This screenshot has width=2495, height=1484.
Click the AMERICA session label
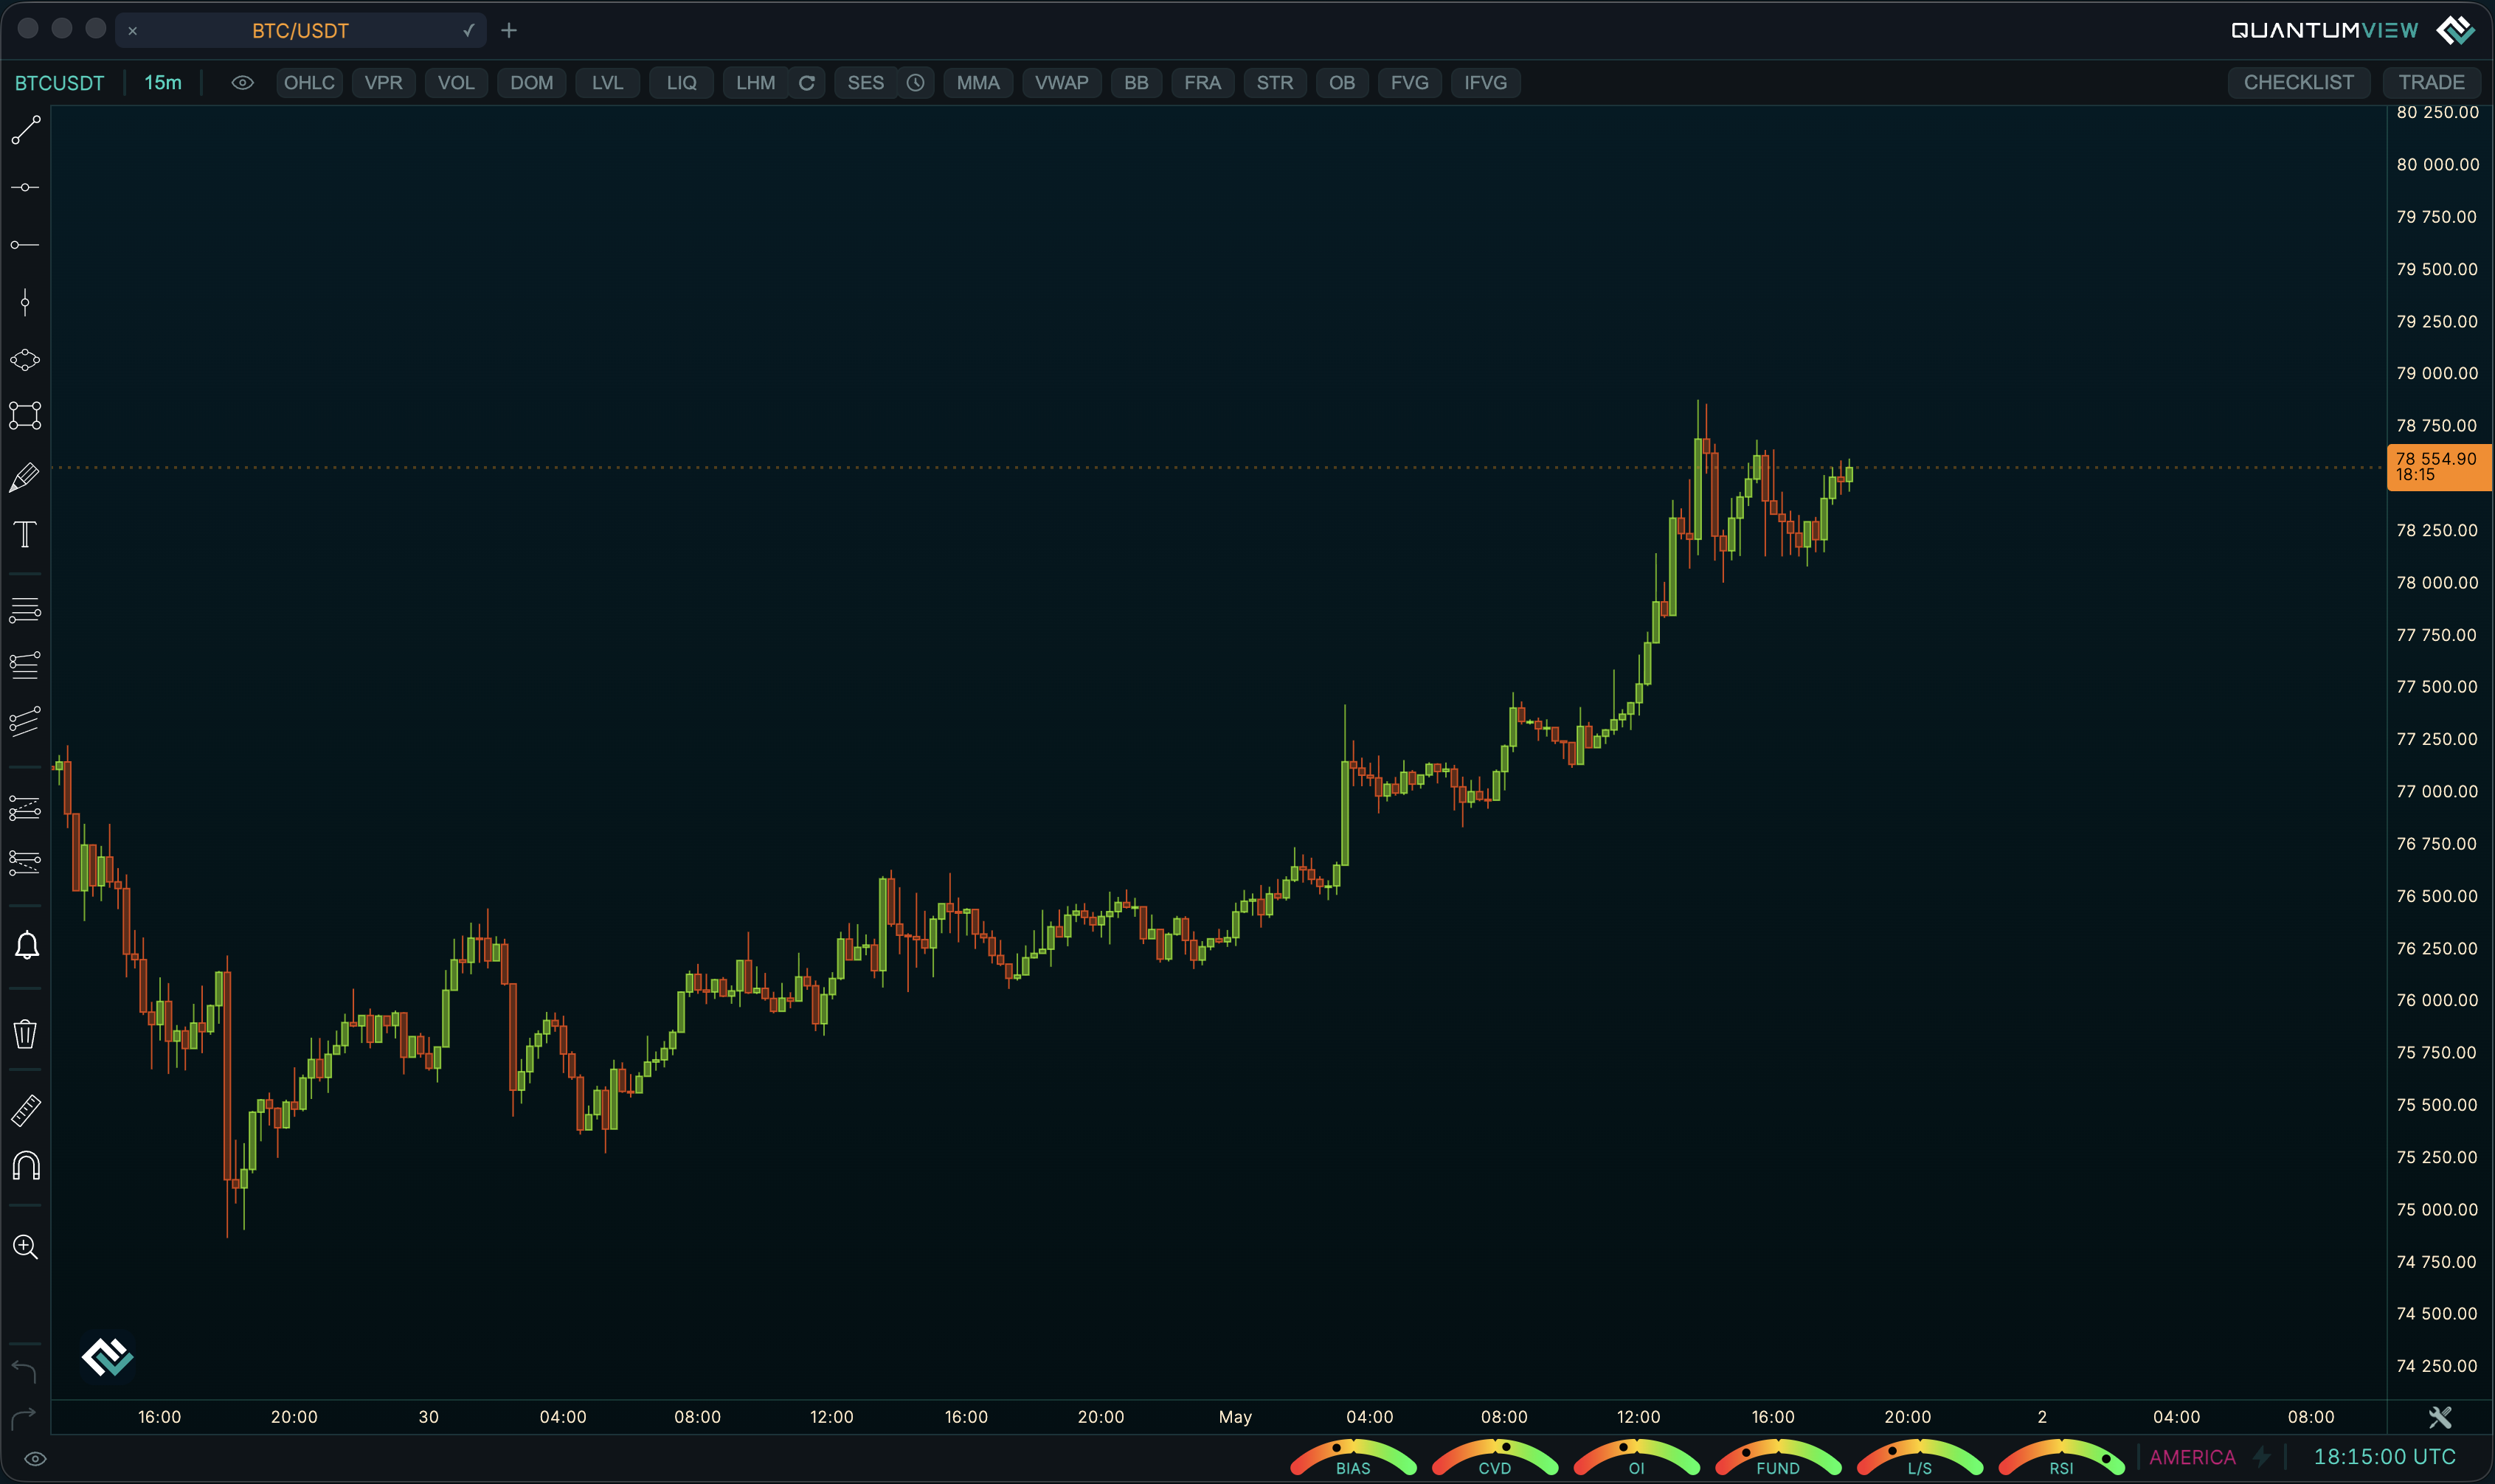point(2192,1457)
